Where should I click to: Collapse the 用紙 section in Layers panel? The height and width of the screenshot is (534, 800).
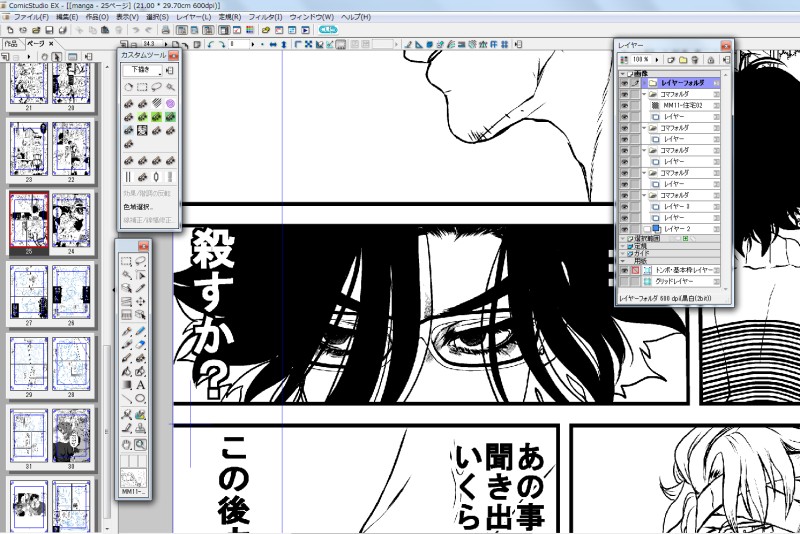[623, 261]
